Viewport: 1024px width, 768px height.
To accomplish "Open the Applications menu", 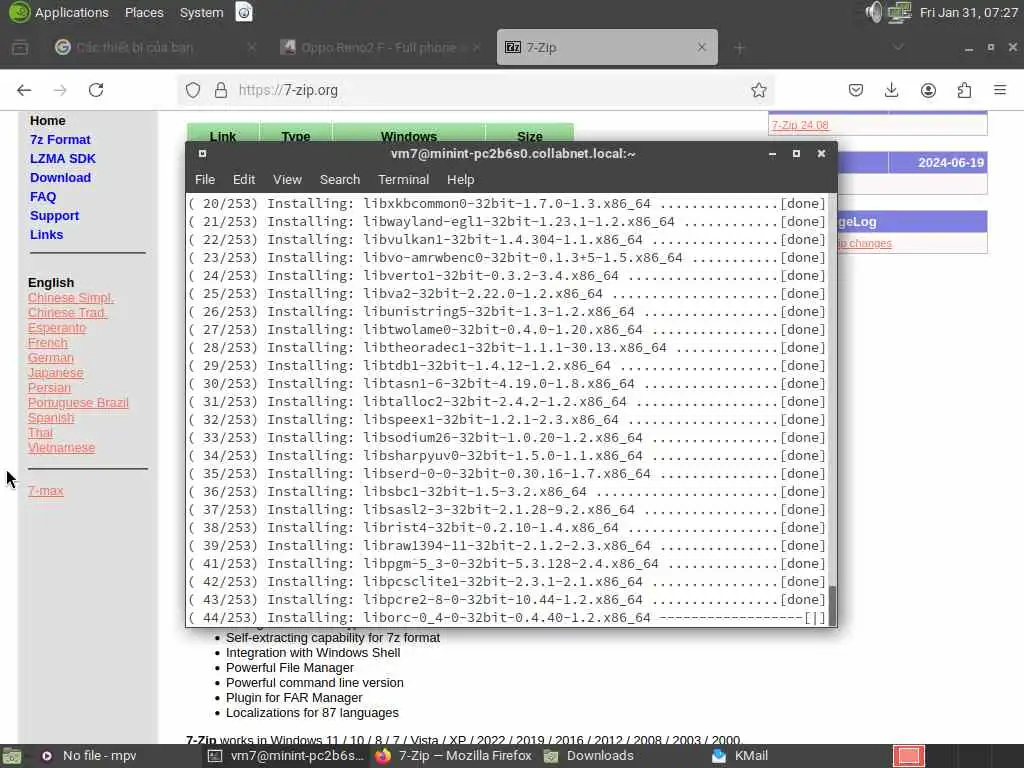I will [x=71, y=12].
